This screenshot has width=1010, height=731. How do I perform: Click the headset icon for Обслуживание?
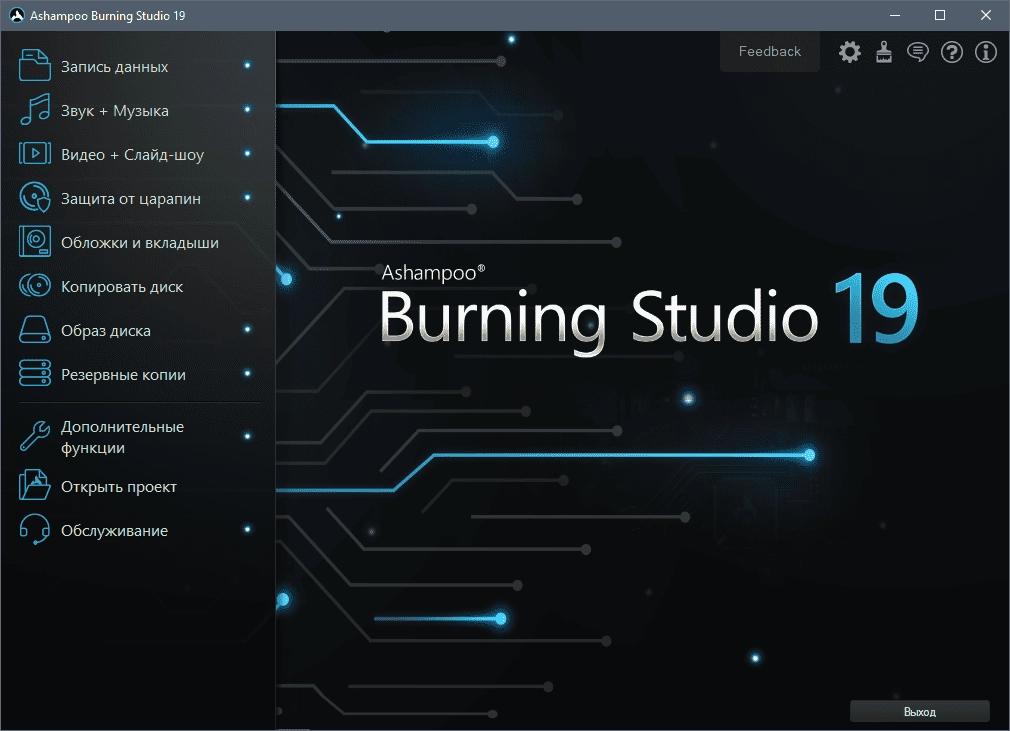[35, 529]
